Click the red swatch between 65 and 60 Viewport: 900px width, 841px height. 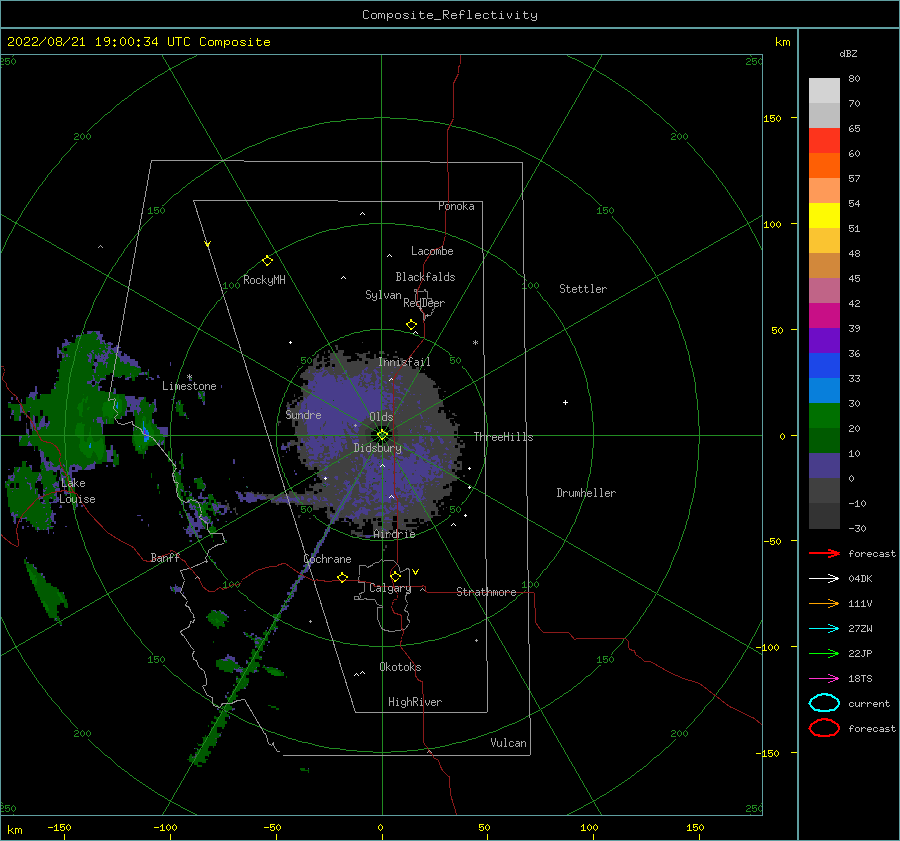[824, 141]
